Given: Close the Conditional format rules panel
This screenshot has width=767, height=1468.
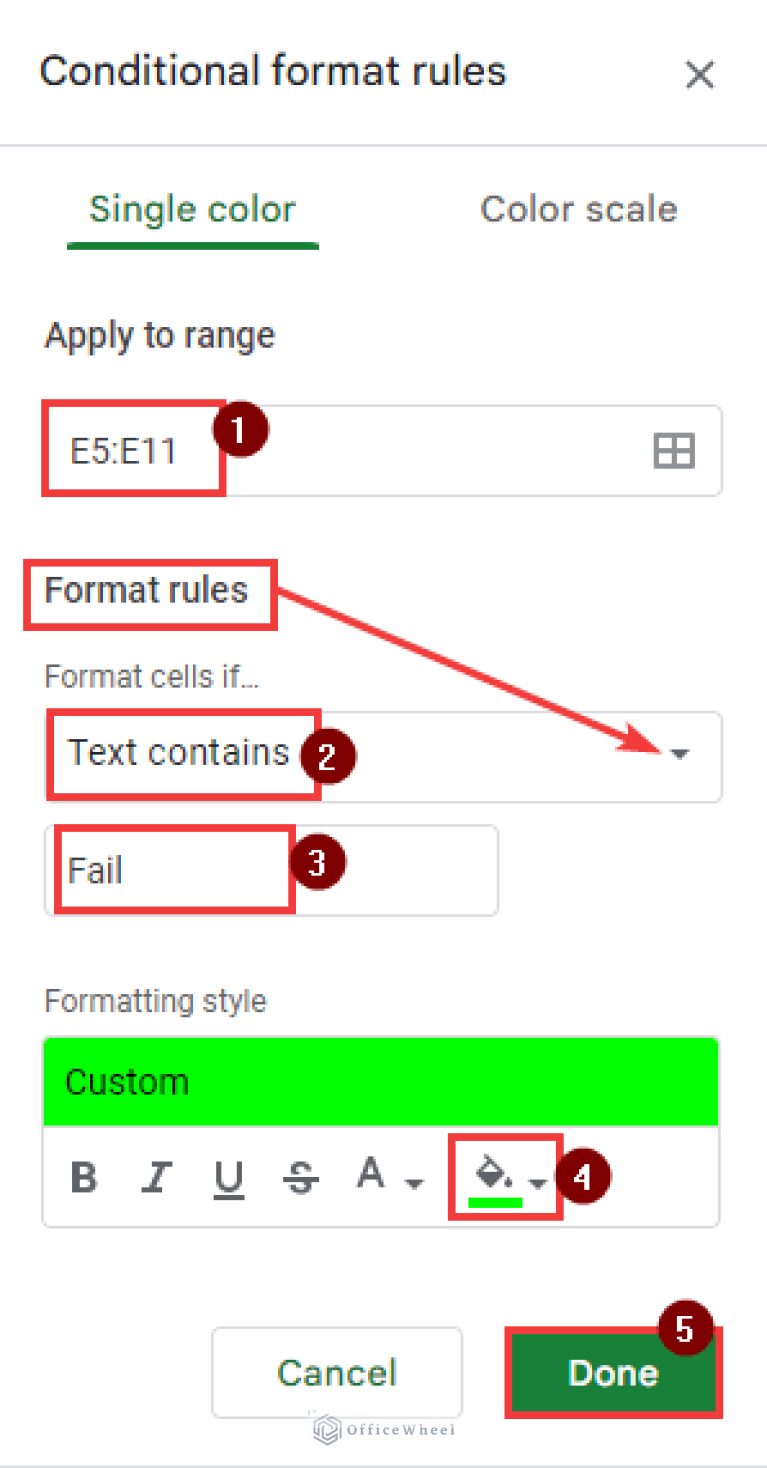Looking at the screenshot, I should pyautogui.click(x=700, y=74).
